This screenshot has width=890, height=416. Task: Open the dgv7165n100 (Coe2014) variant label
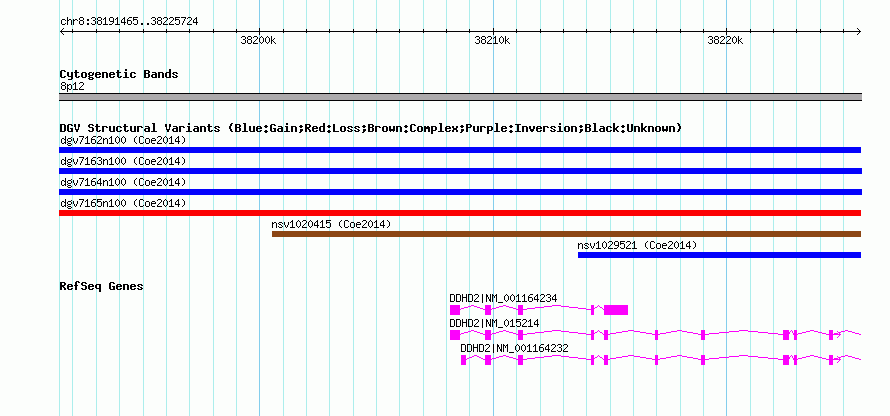coord(123,203)
